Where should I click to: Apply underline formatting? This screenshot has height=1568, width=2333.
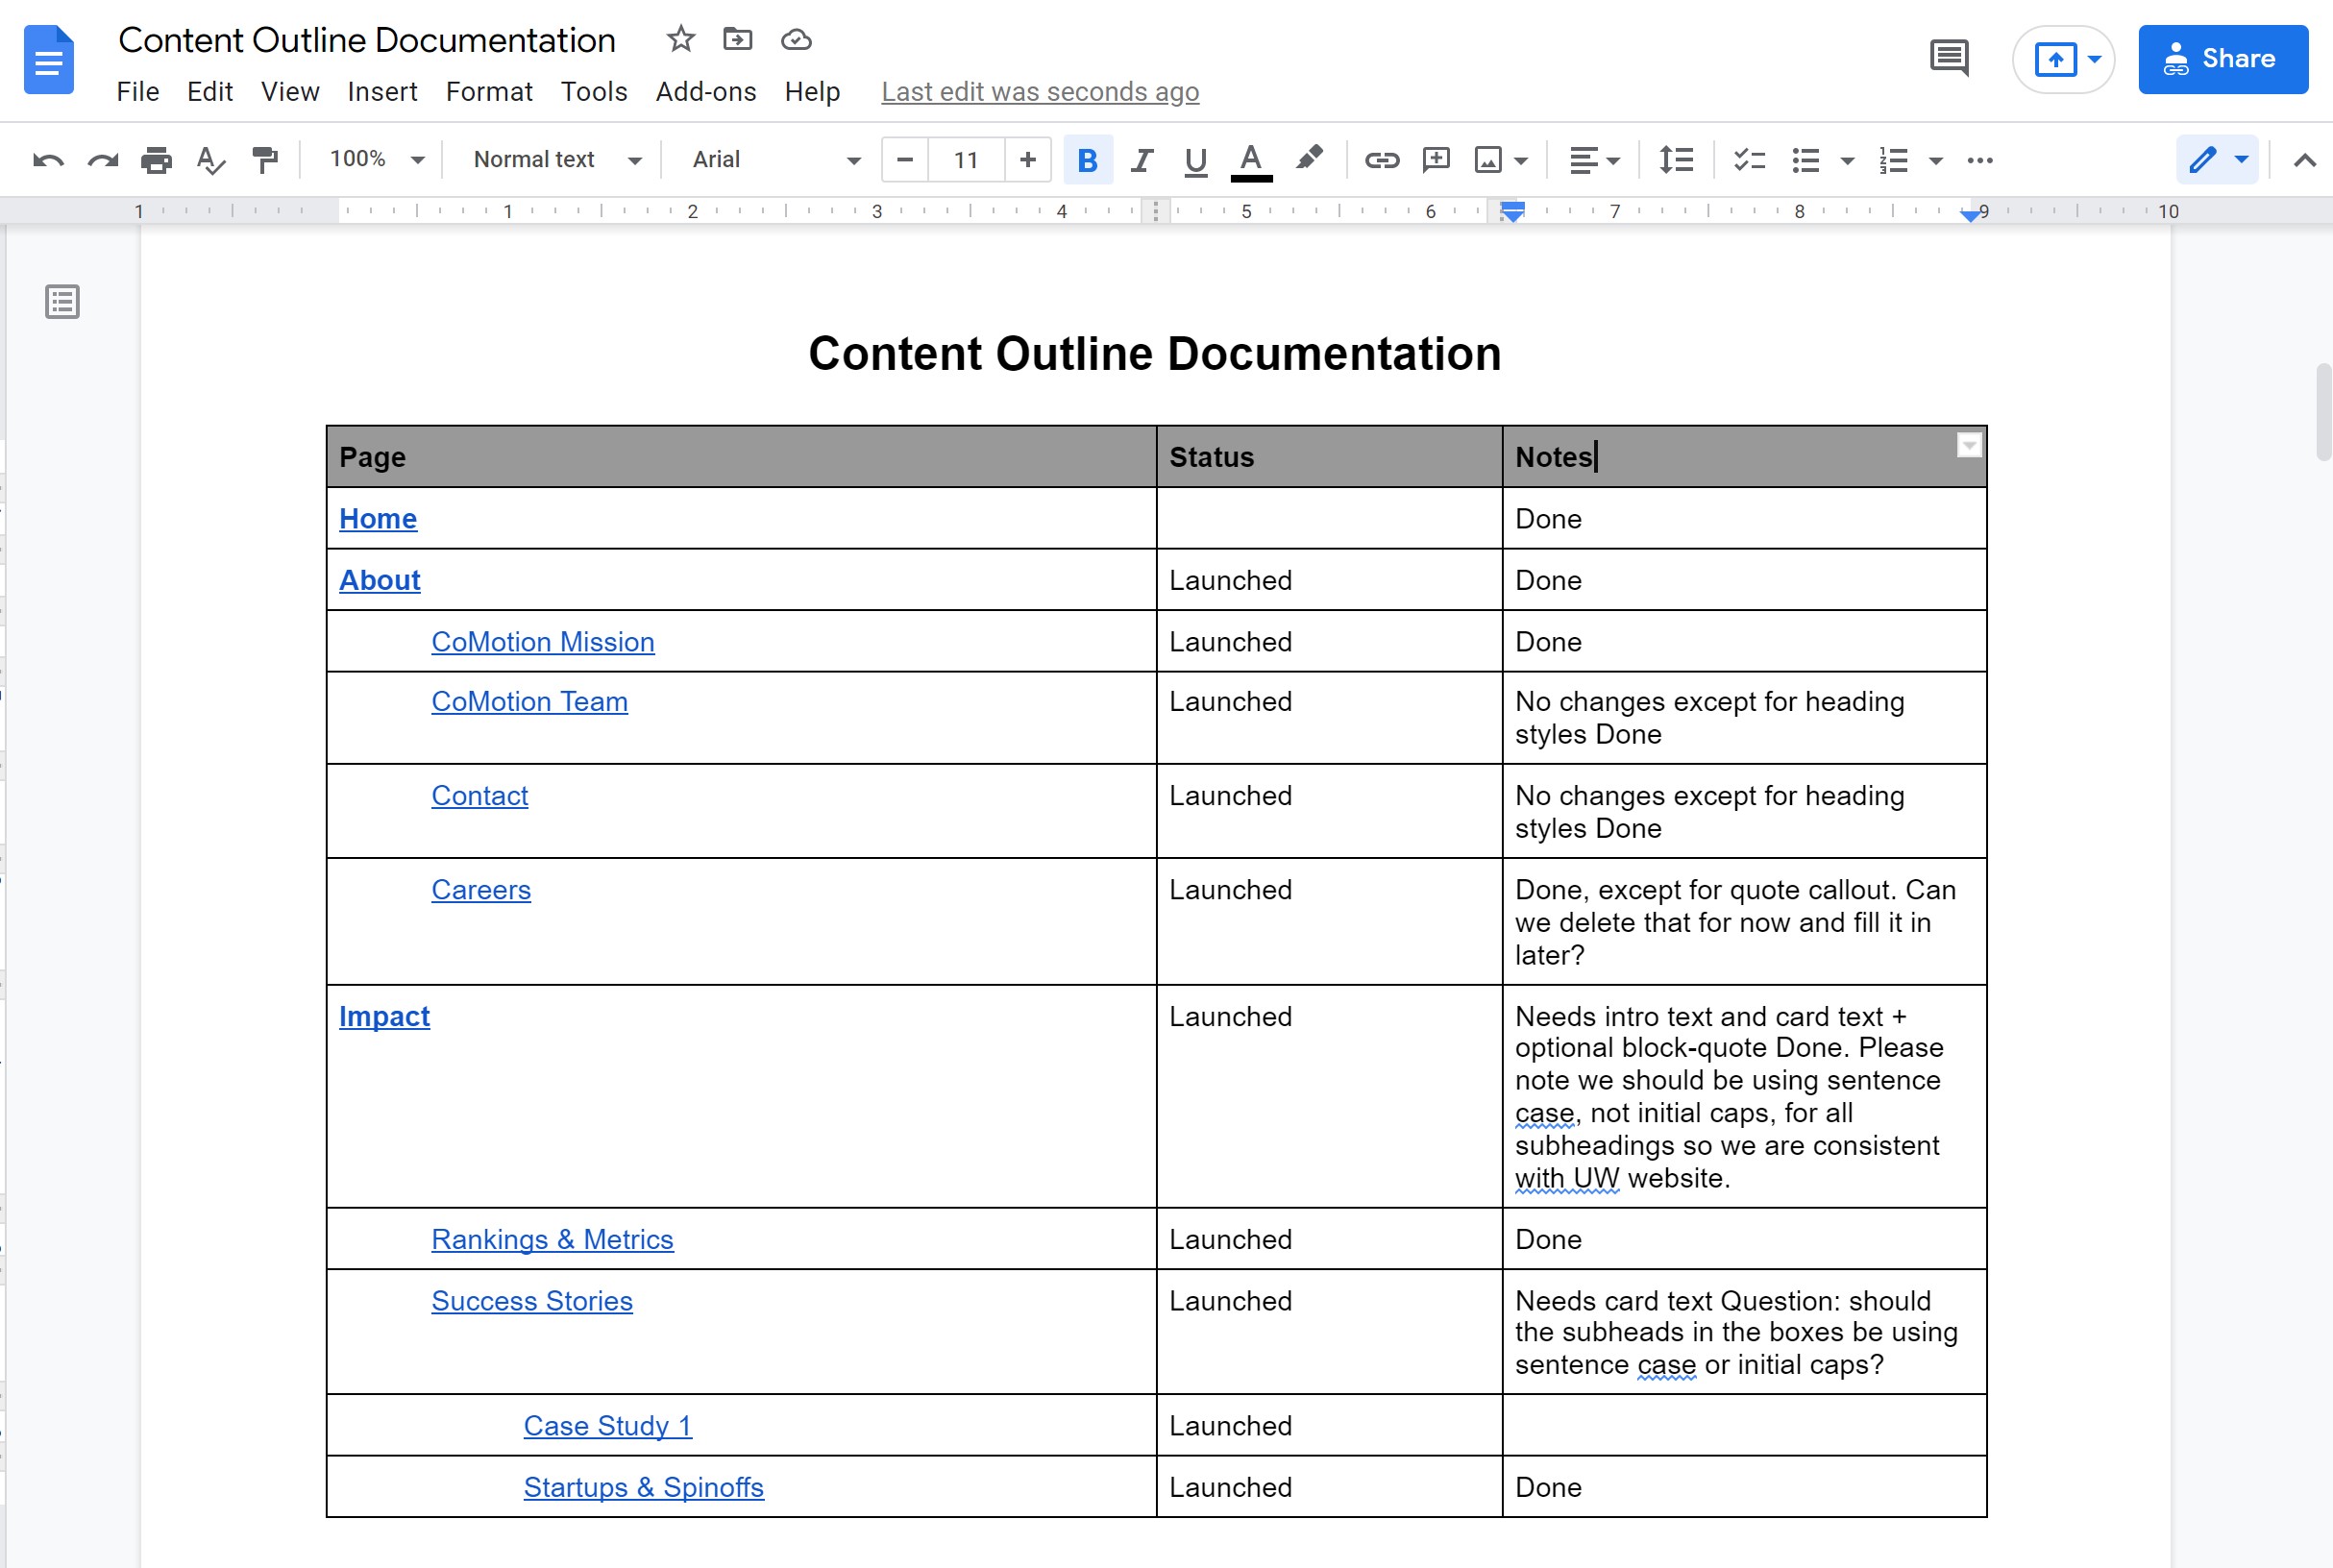(x=1195, y=160)
